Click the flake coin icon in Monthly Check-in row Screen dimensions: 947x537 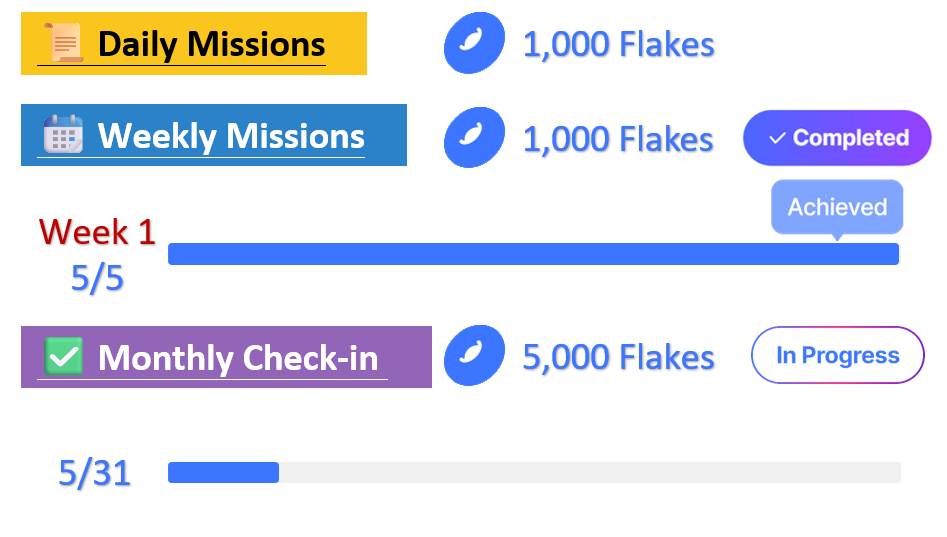pyautogui.click(x=475, y=355)
